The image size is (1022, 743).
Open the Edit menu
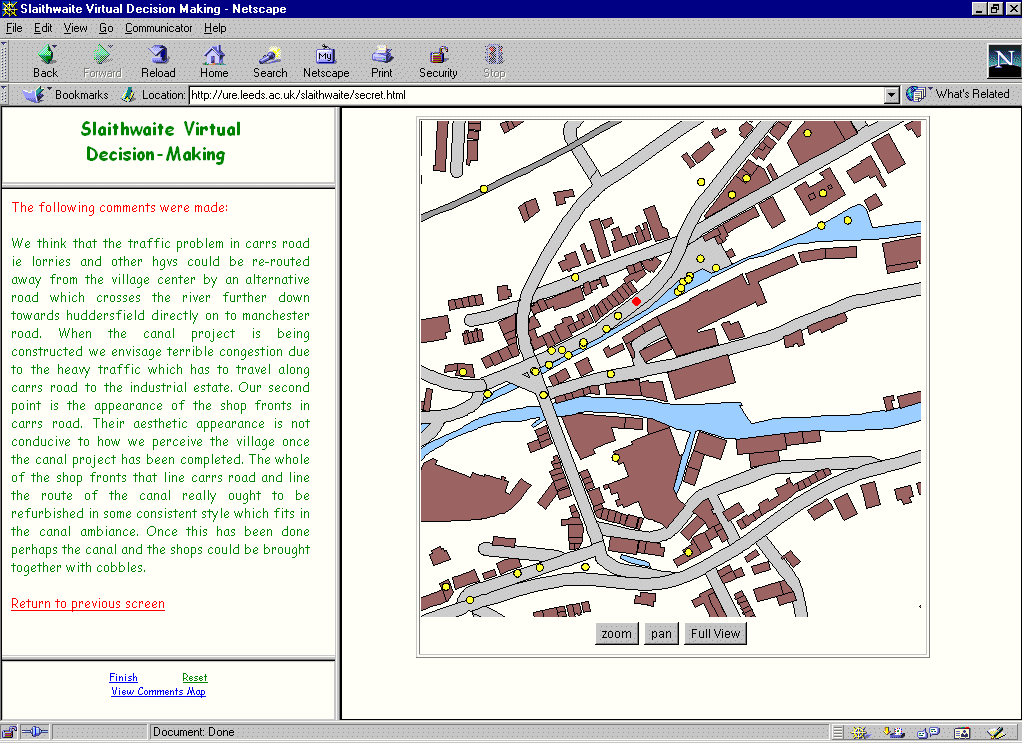tap(43, 28)
